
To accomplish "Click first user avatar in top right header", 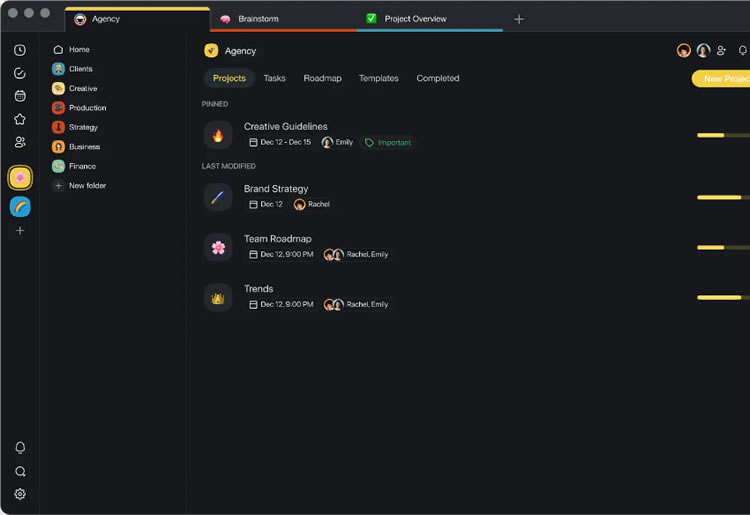I will coord(684,50).
